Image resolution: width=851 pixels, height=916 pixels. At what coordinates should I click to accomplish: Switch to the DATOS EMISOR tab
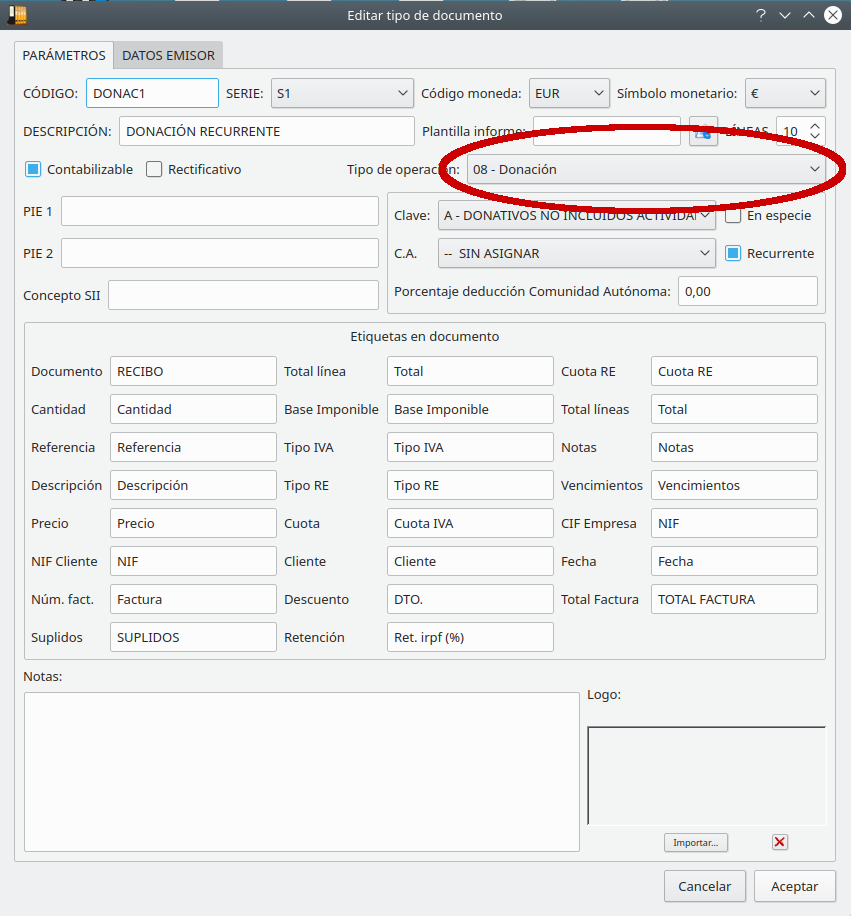(x=168, y=55)
